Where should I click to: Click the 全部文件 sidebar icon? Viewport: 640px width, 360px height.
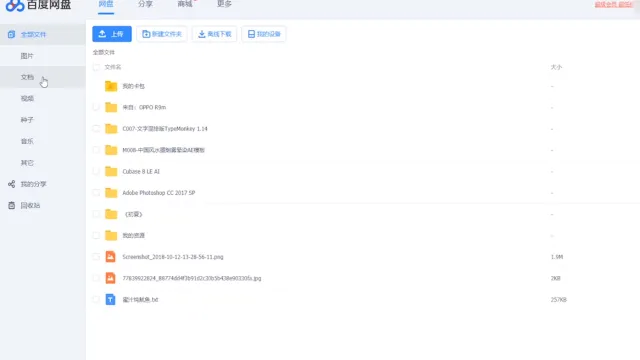click(x=11, y=34)
